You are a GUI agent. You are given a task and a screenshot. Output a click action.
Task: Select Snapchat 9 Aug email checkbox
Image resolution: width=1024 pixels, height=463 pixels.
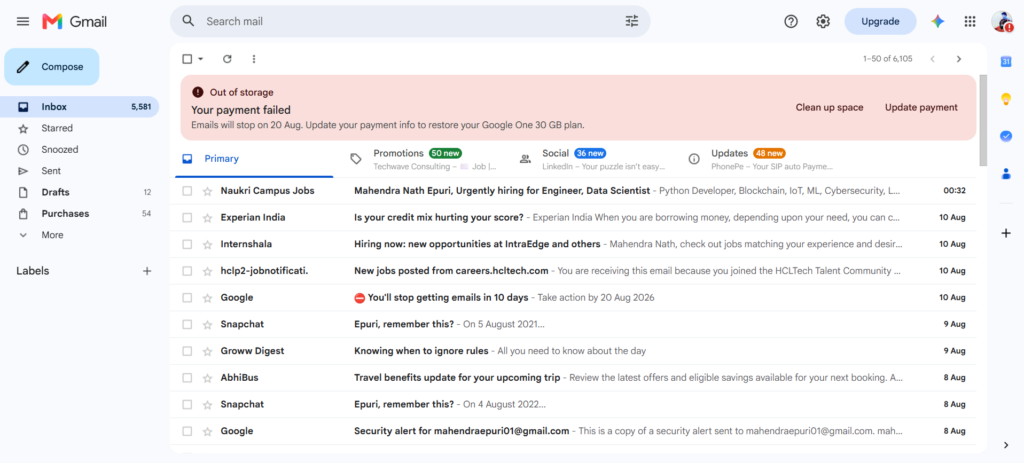point(187,325)
